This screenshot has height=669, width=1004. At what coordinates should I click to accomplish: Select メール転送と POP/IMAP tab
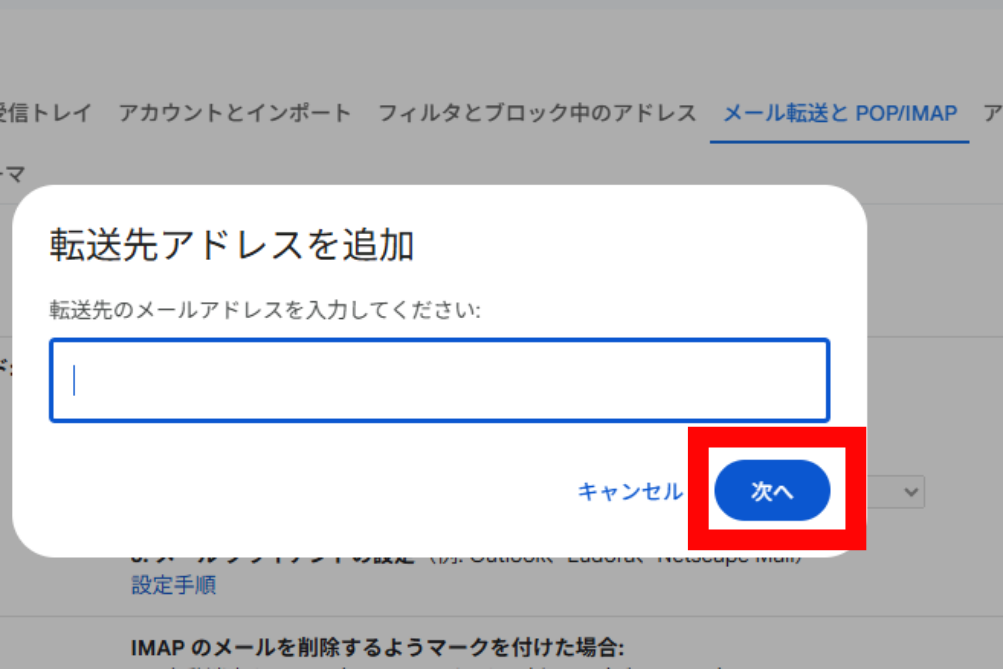(x=840, y=113)
